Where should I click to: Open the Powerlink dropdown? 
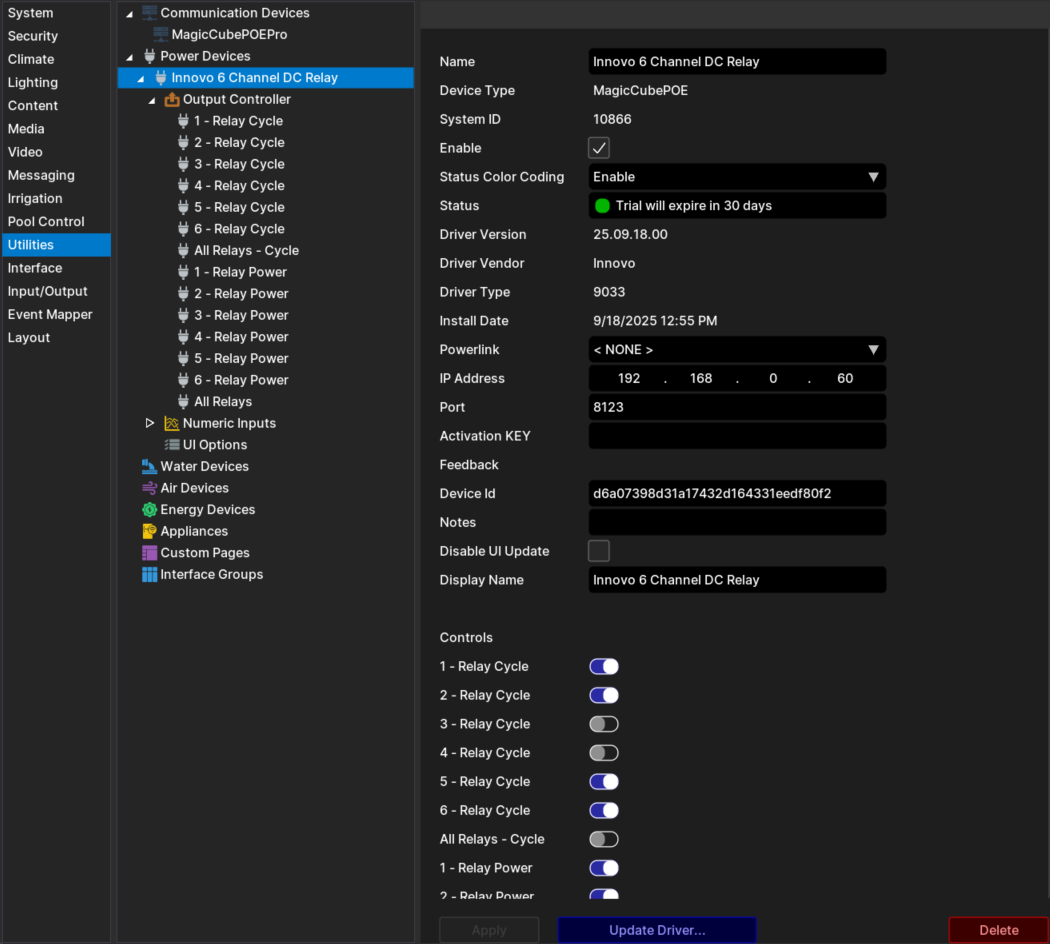tap(737, 350)
